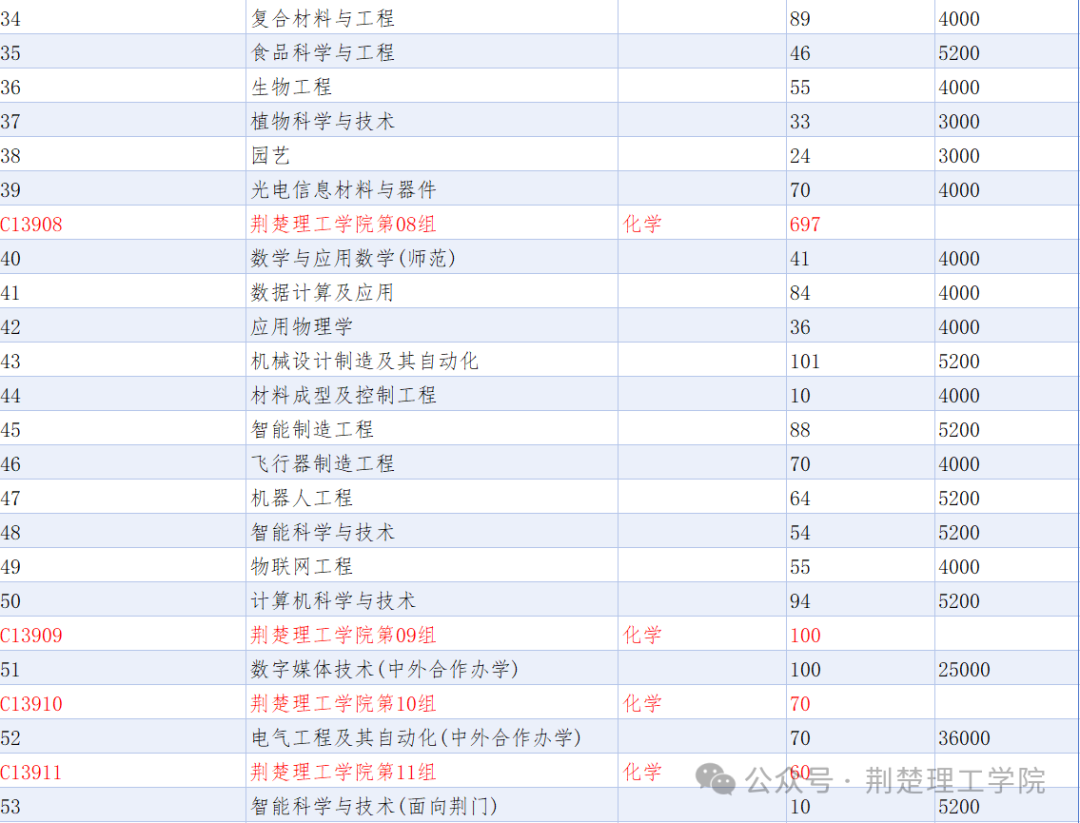Select the number 54 in row 48
The image size is (1080, 823).
[x=800, y=532]
